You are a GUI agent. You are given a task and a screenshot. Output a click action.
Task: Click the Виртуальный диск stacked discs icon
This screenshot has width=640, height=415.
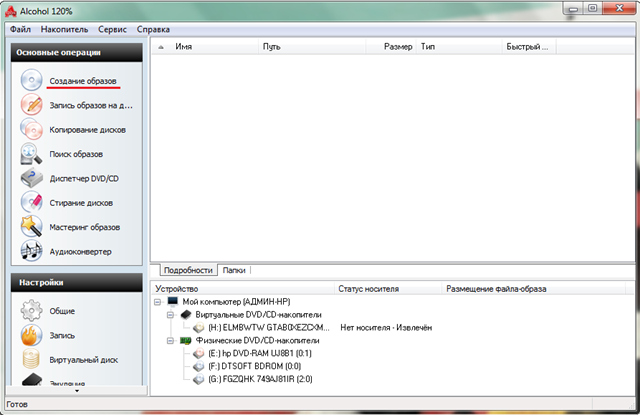(x=31, y=360)
